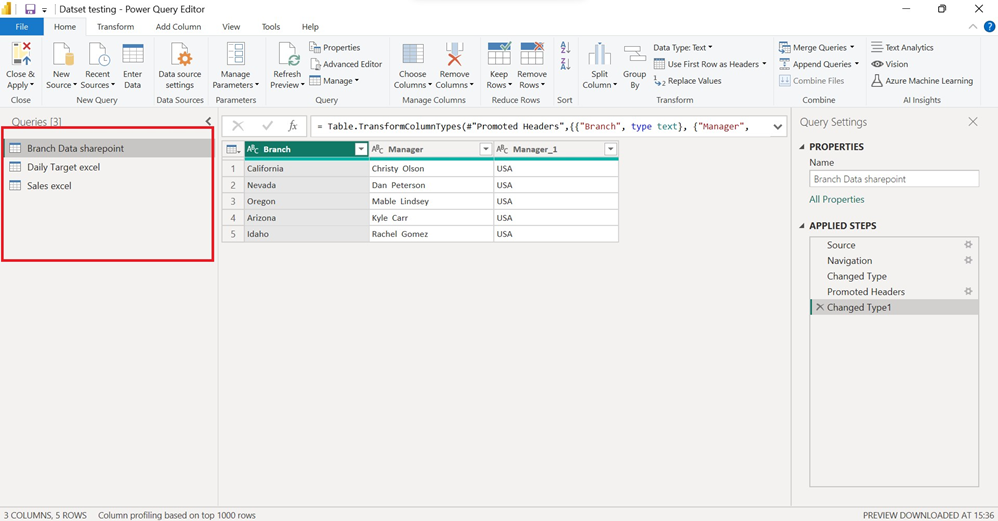998x521 pixels.
Task: Select the Oregon cell
Action: pyautogui.click(x=306, y=201)
